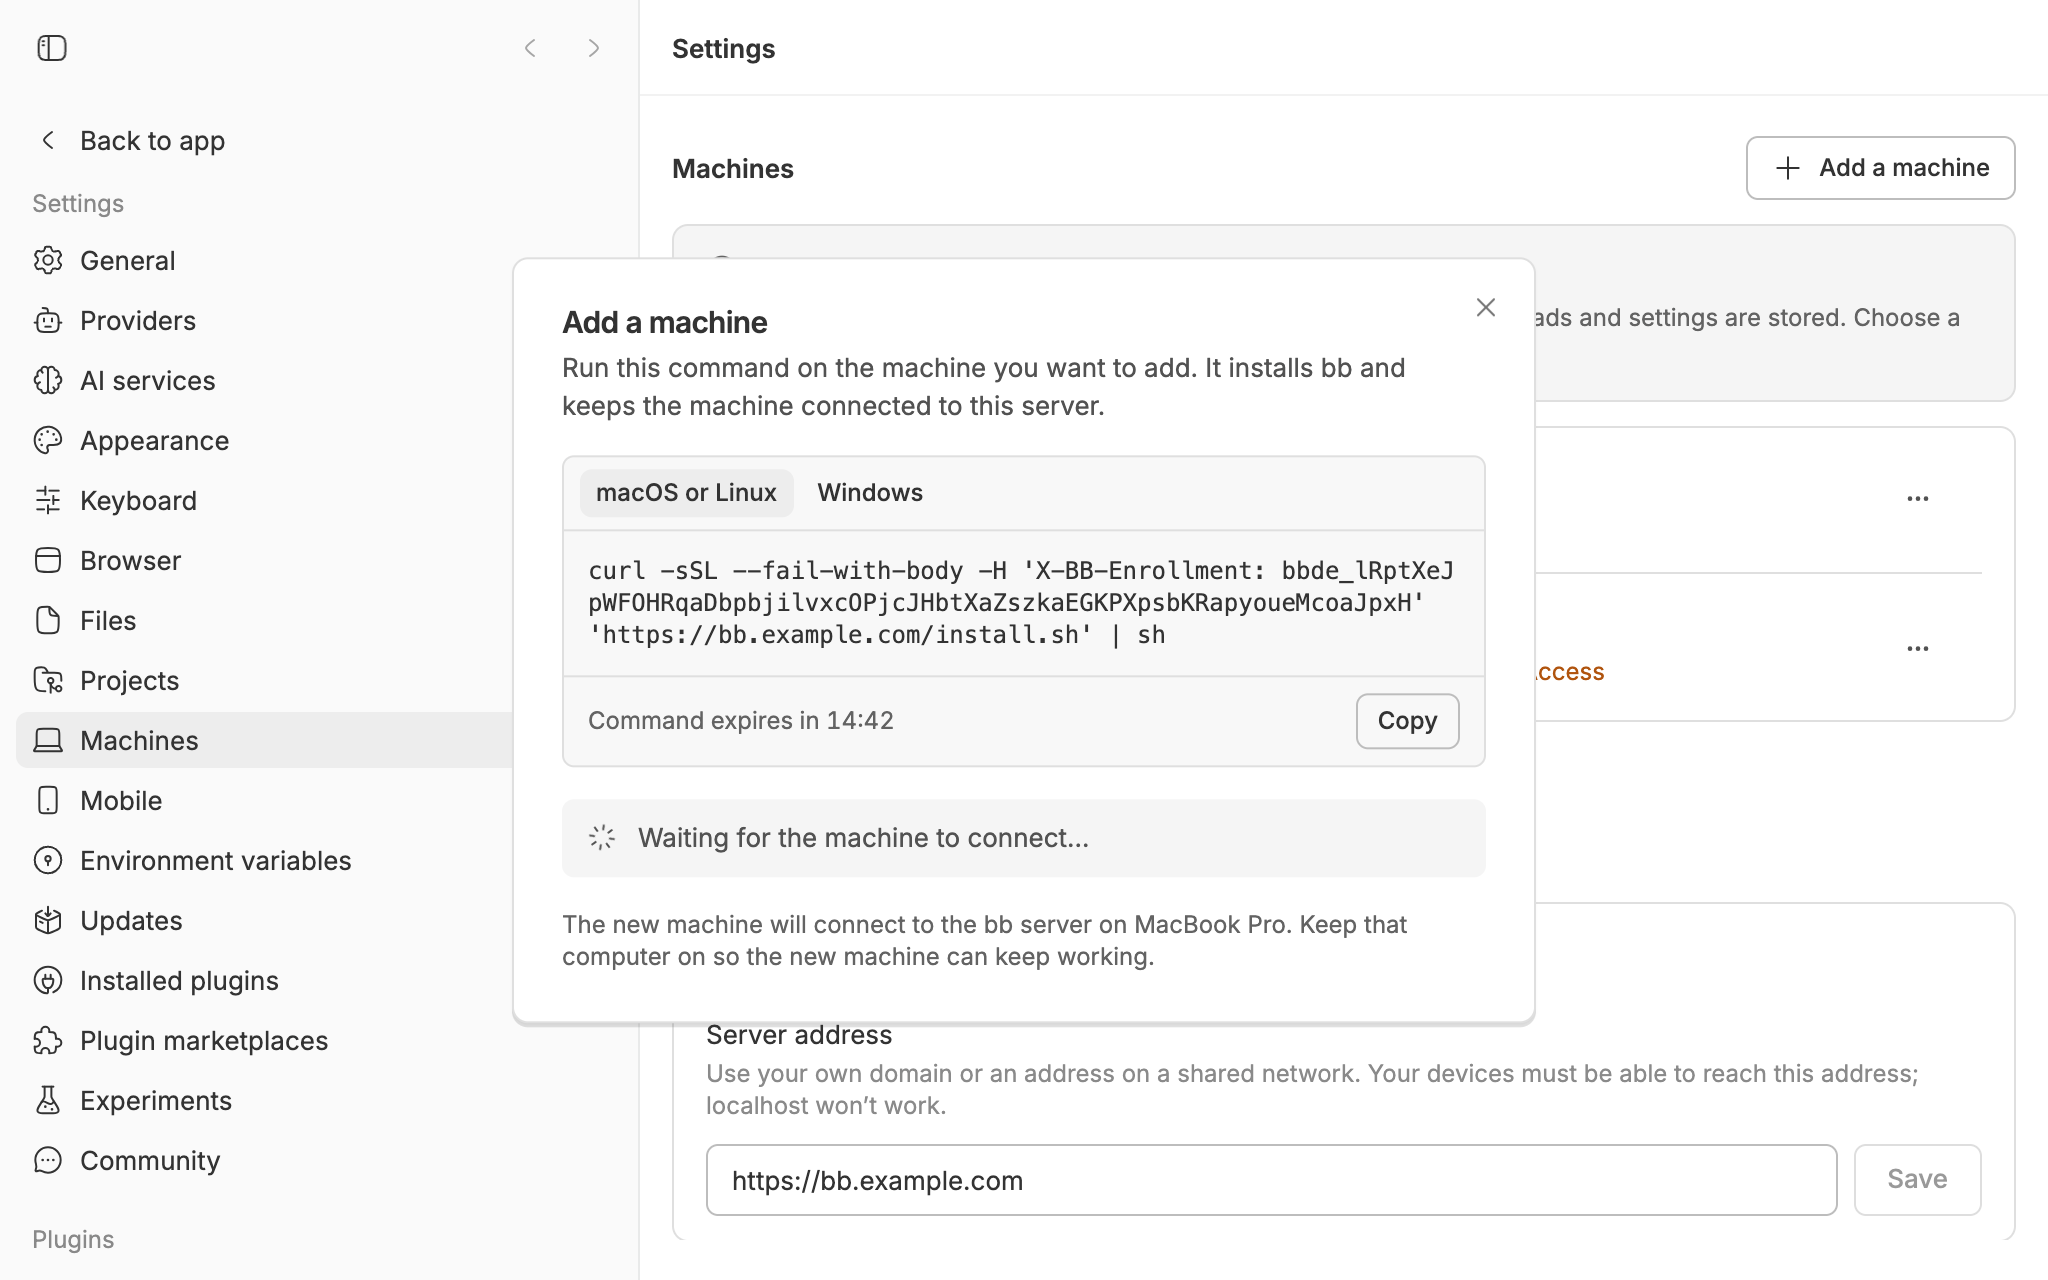Click the Environment variables key icon
The image size is (2048, 1280).
click(x=48, y=860)
